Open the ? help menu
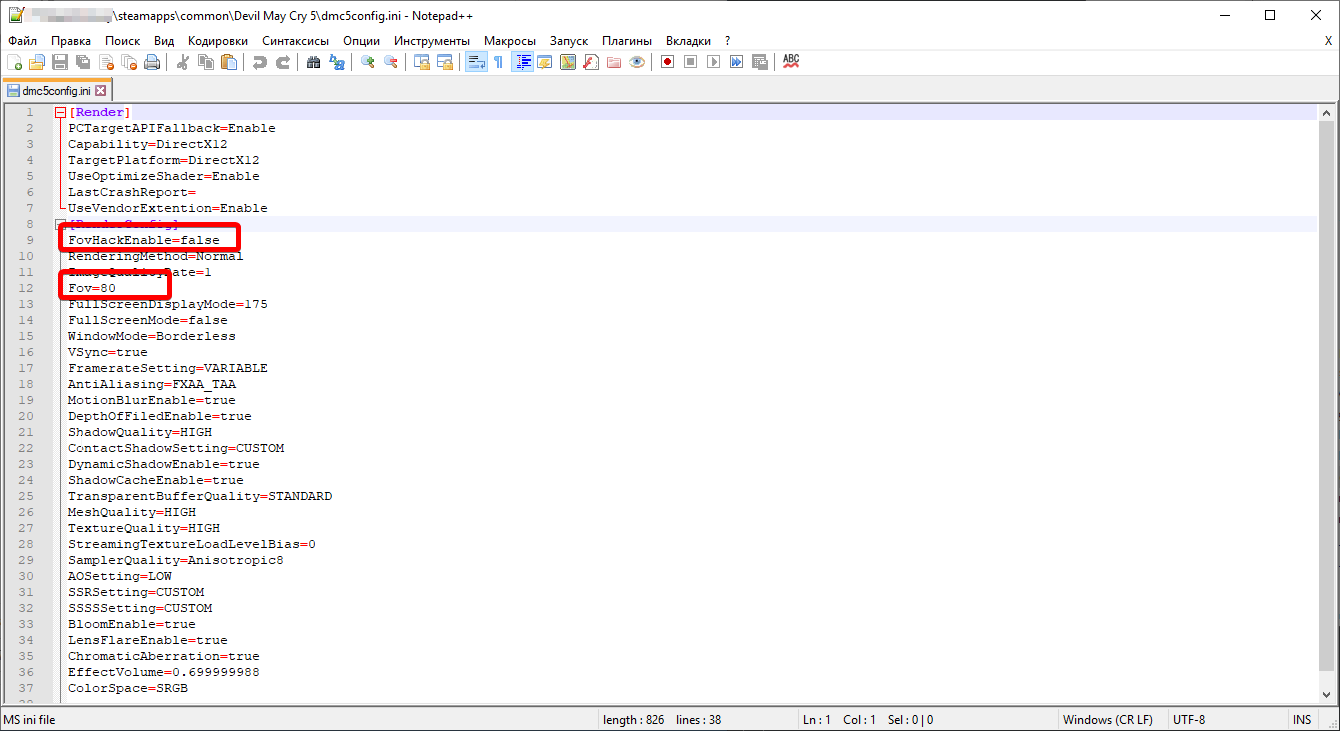 click(727, 41)
